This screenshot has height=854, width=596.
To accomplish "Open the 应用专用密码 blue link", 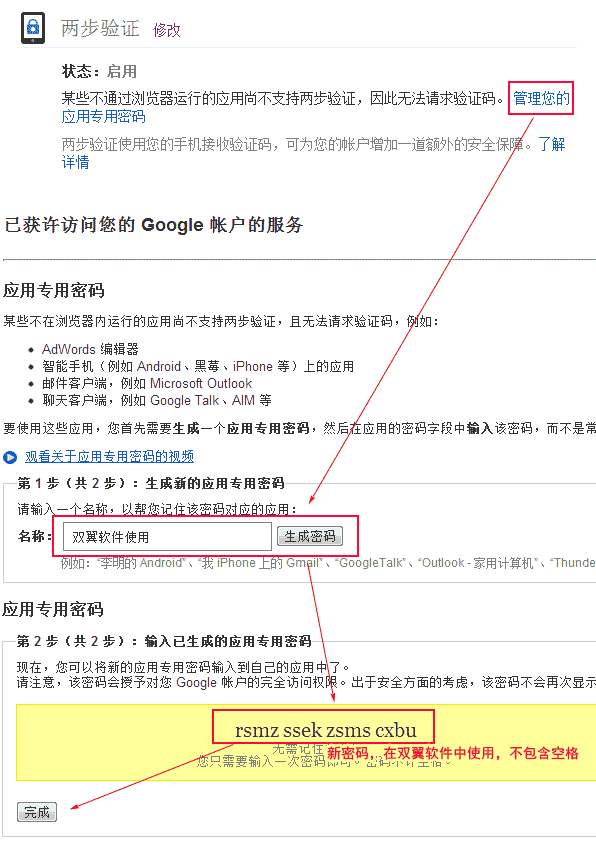I will pyautogui.click(x=104, y=117).
